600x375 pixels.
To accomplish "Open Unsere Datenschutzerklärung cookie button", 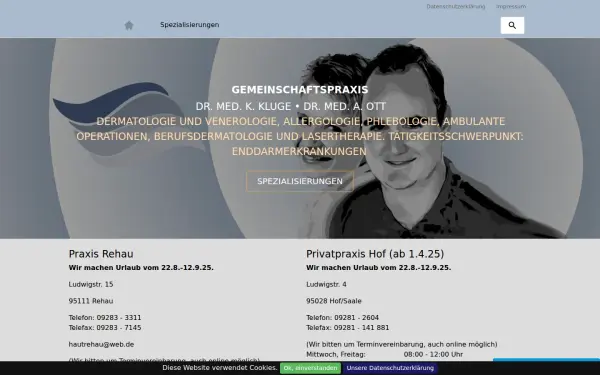I will click(390, 368).
